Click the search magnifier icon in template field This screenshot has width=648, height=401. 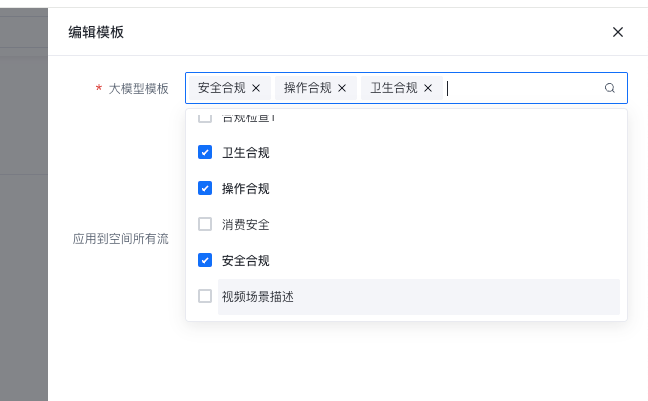610,88
